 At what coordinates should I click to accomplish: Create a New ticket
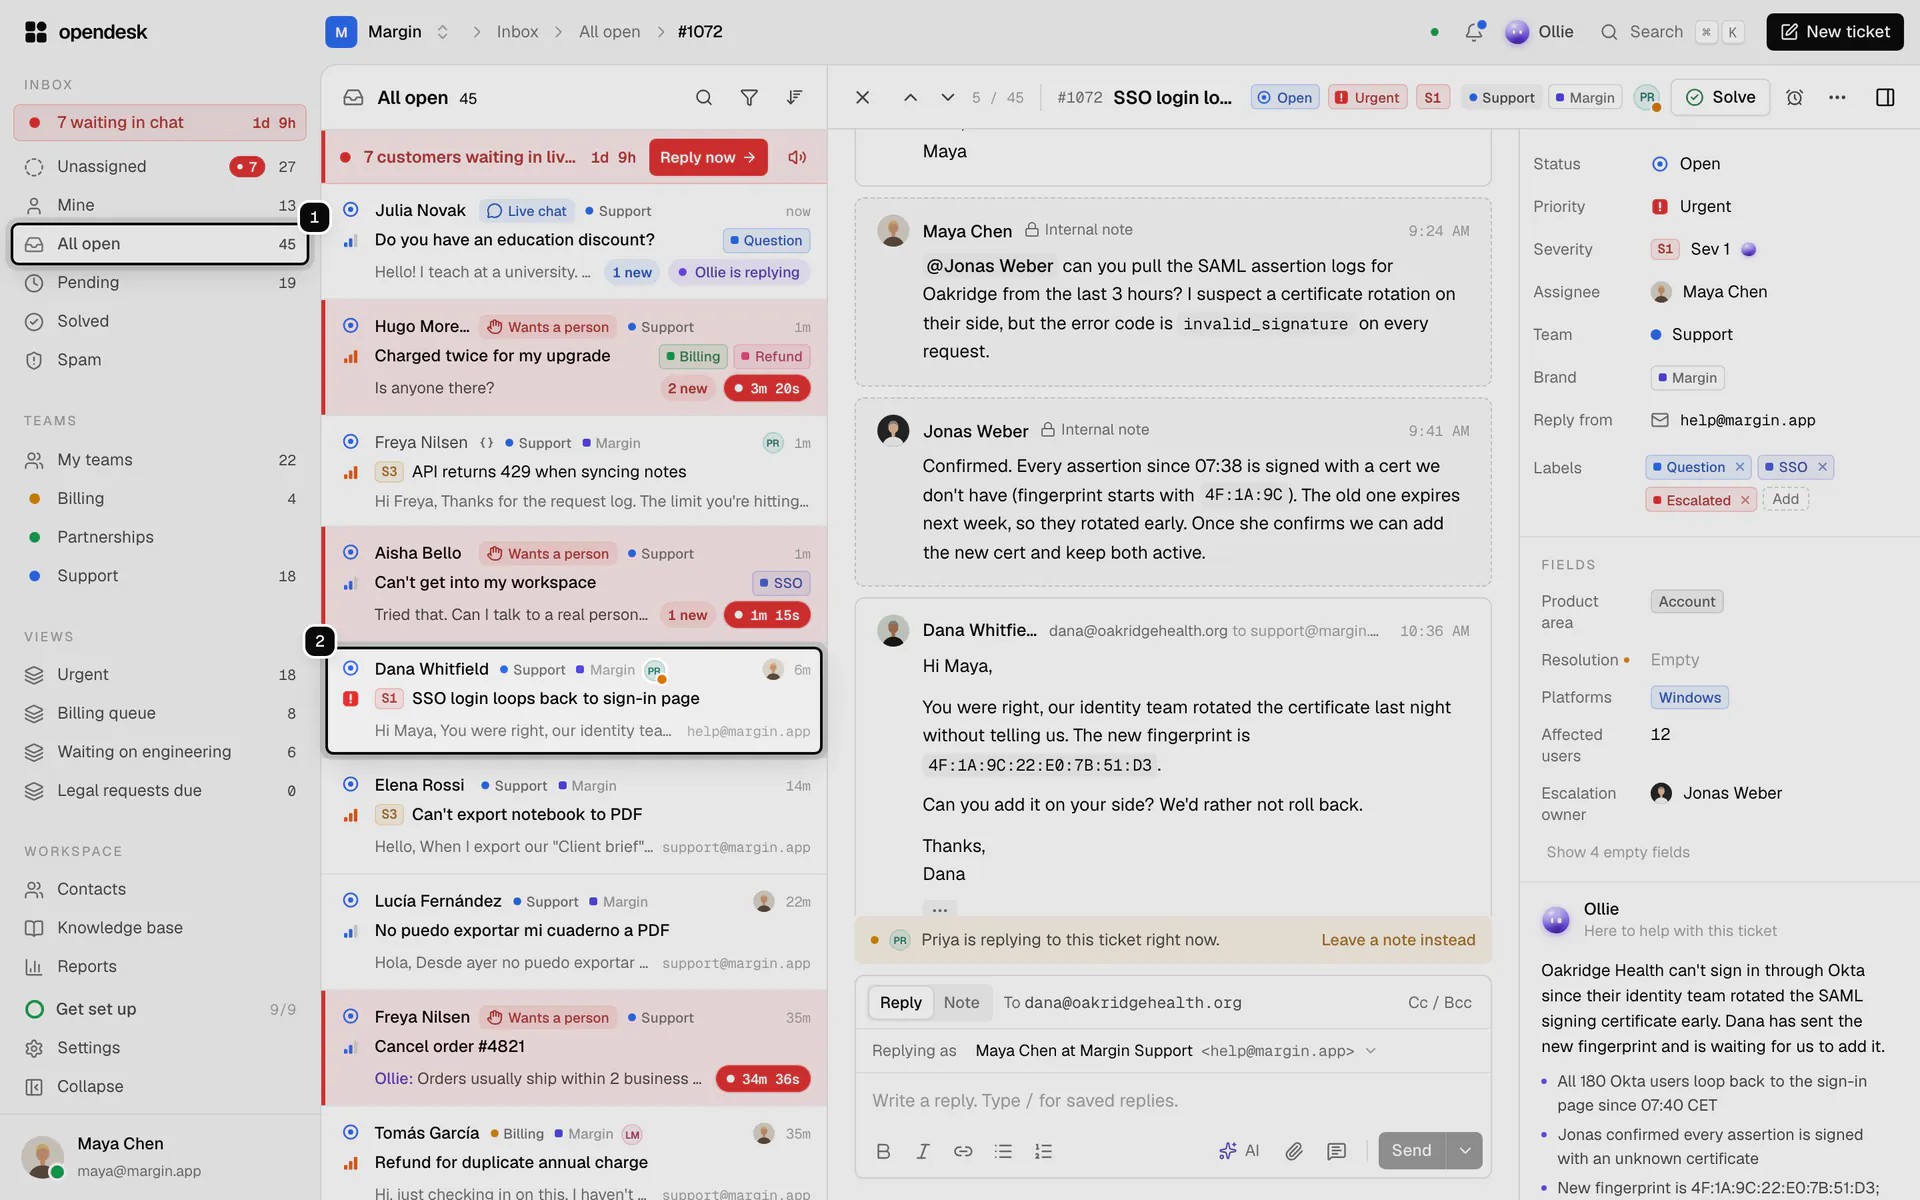point(1835,32)
